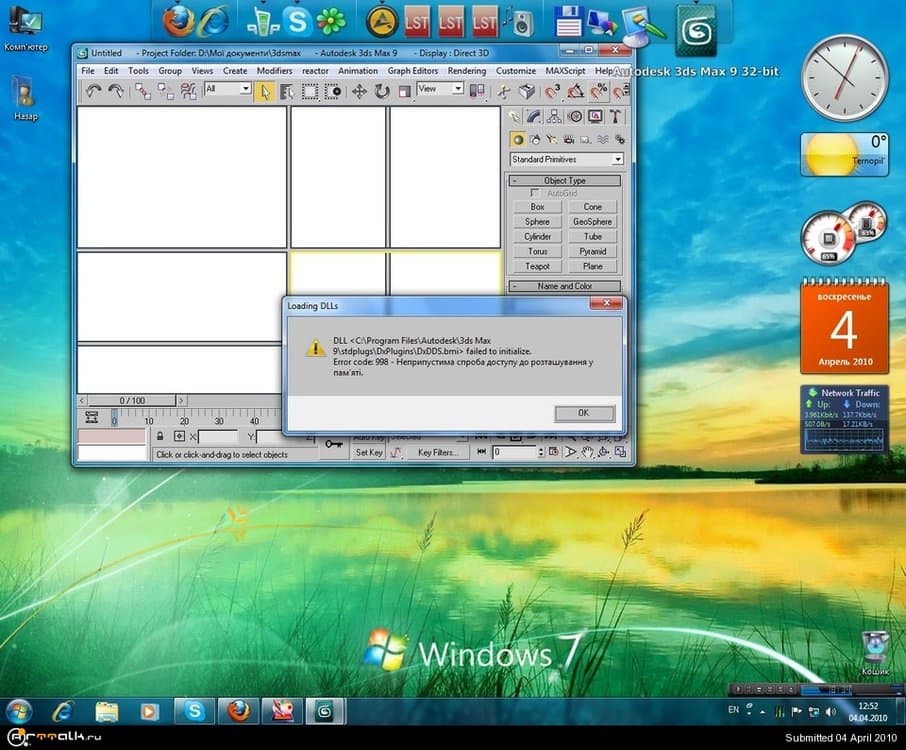
Task: Open the Modifiers menu
Action: 274,71
